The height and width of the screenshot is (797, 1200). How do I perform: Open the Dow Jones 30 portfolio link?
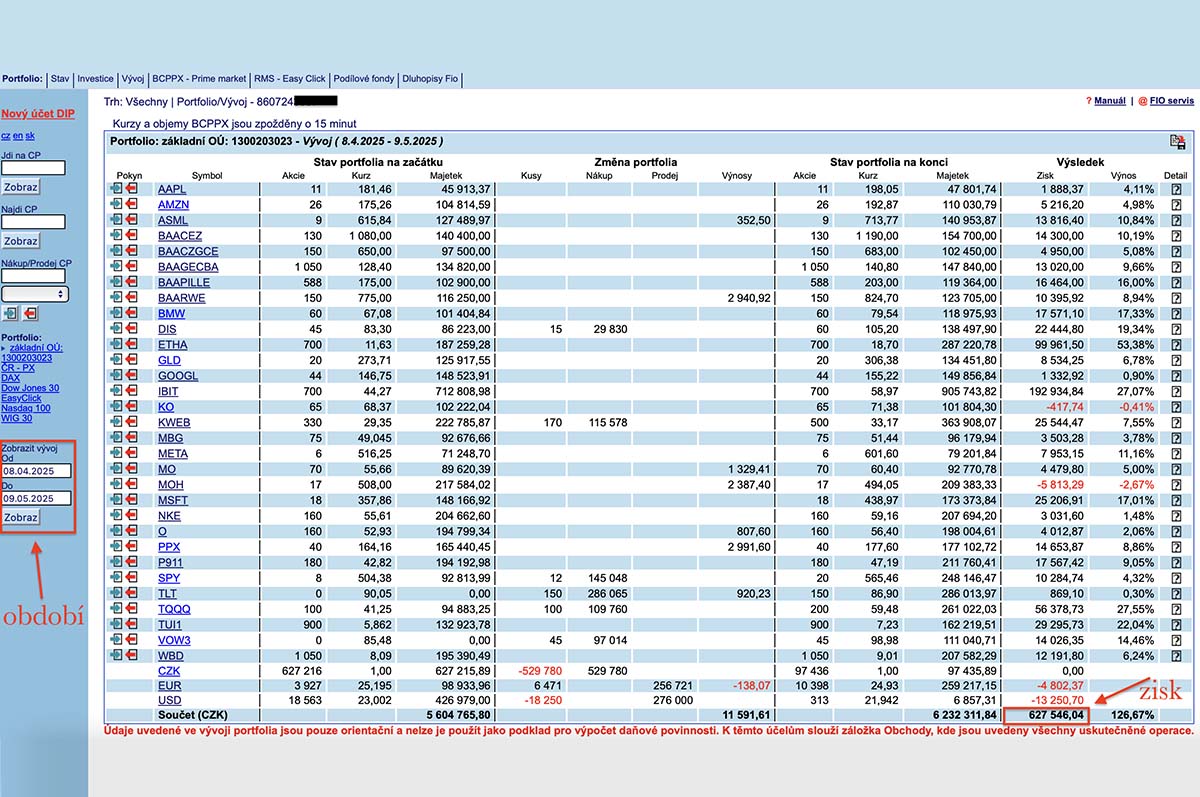coord(30,388)
